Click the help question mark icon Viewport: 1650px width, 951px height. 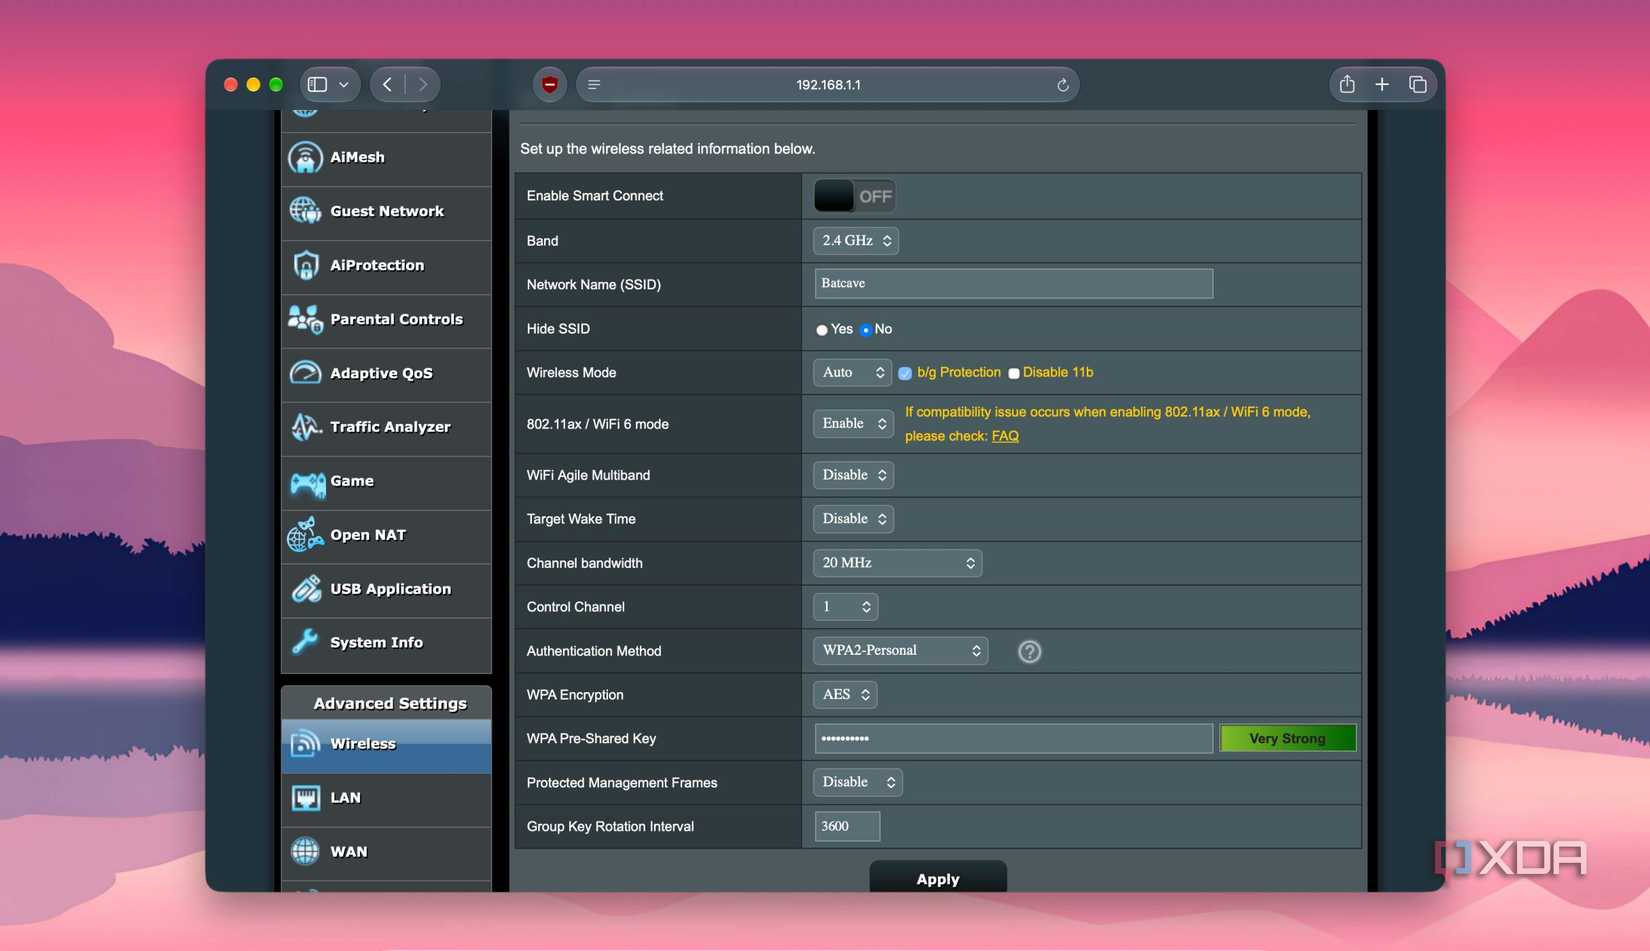pyautogui.click(x=1029, y=652)
